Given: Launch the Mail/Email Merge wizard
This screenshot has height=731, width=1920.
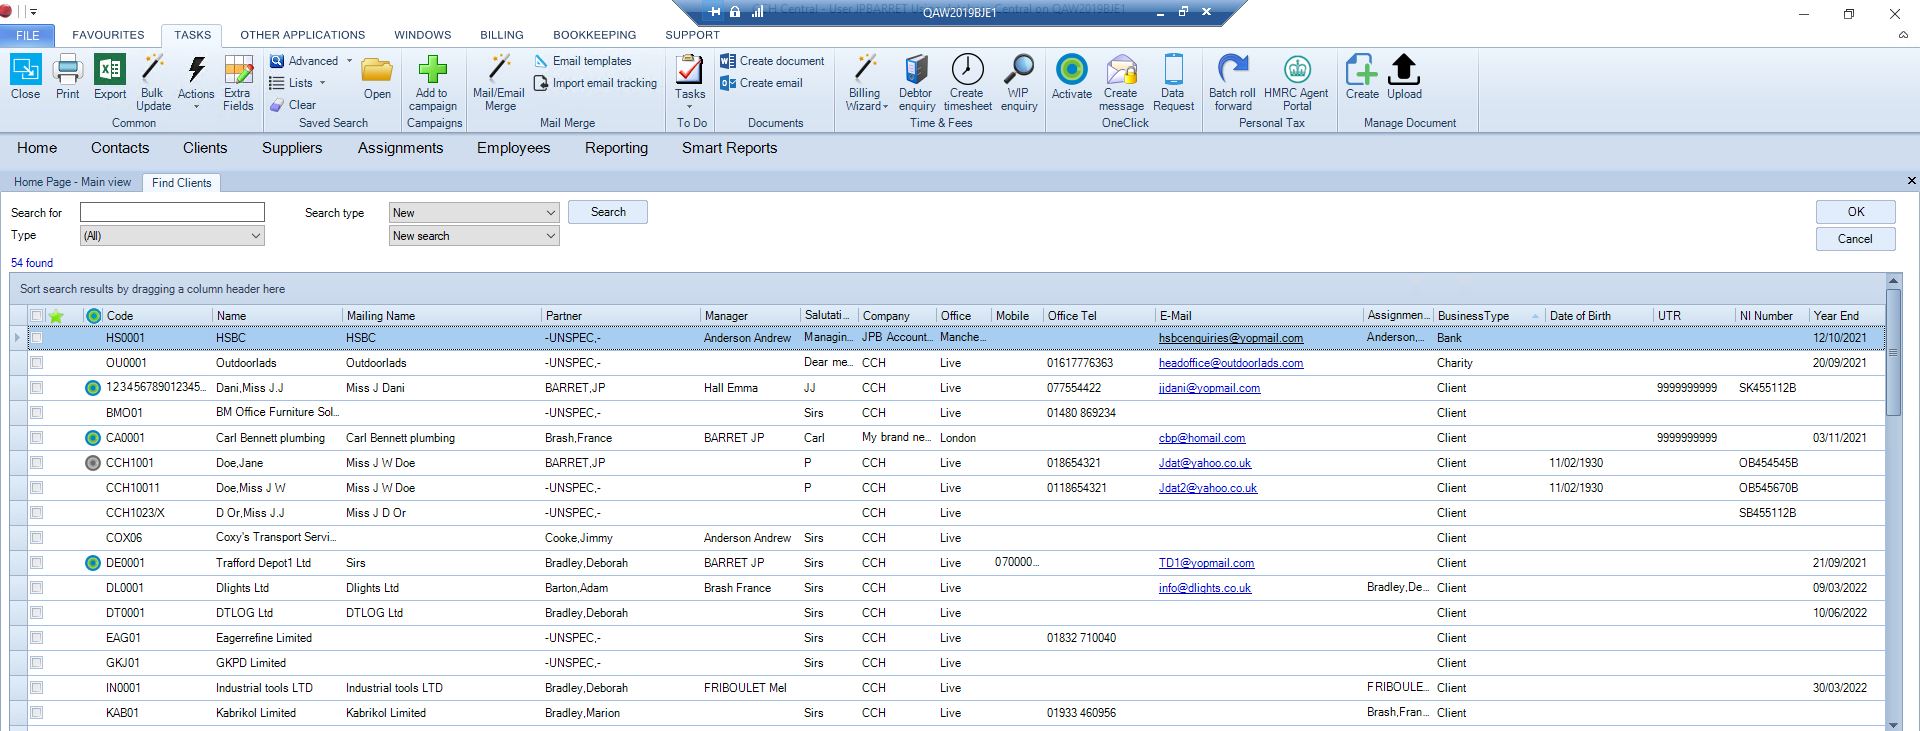Looking at the screenshot, I should tap(498, 82).
